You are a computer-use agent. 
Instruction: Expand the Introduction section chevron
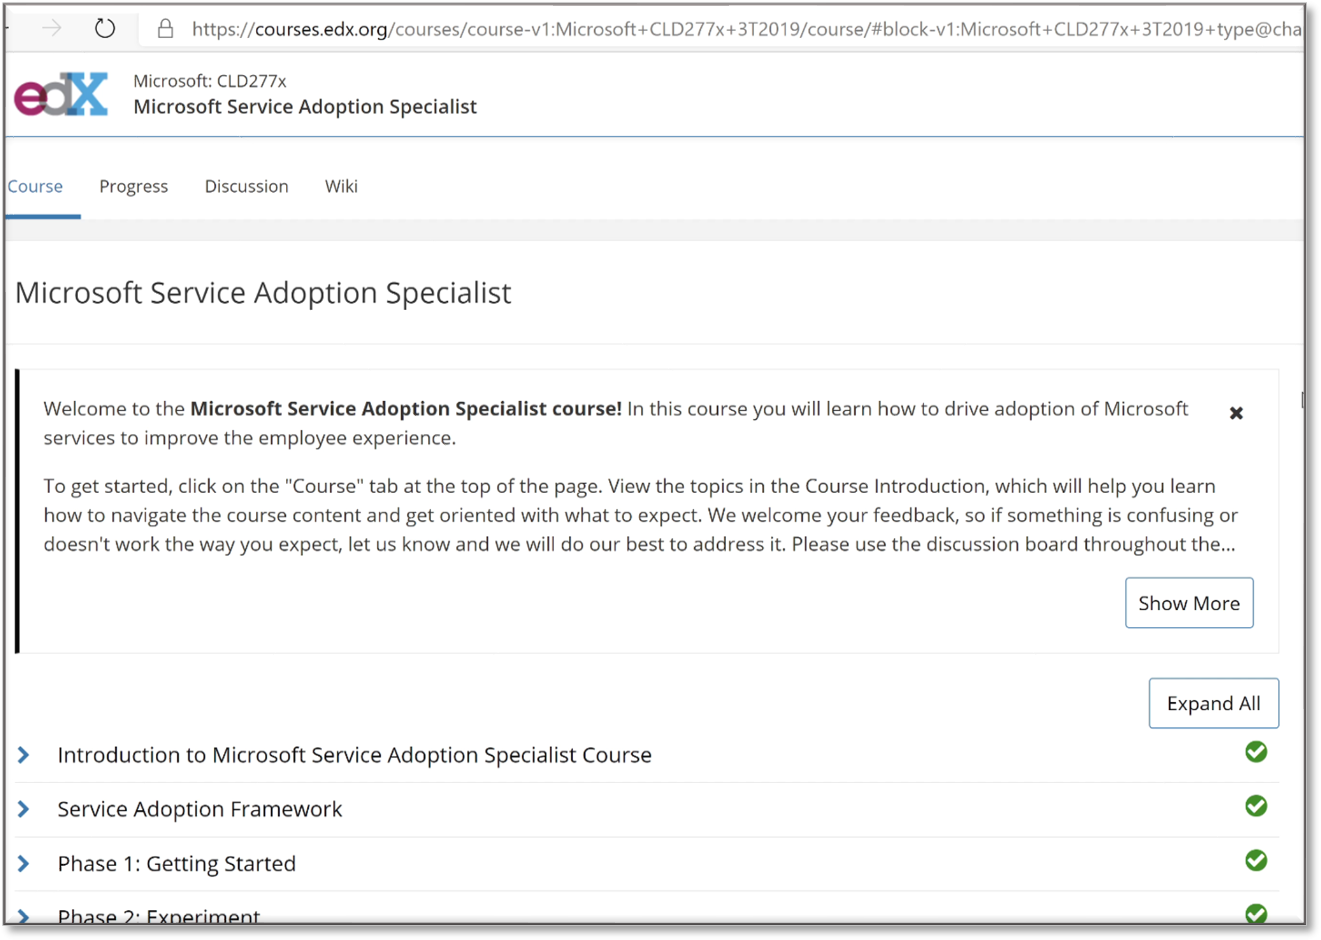(x=24, y=755)
